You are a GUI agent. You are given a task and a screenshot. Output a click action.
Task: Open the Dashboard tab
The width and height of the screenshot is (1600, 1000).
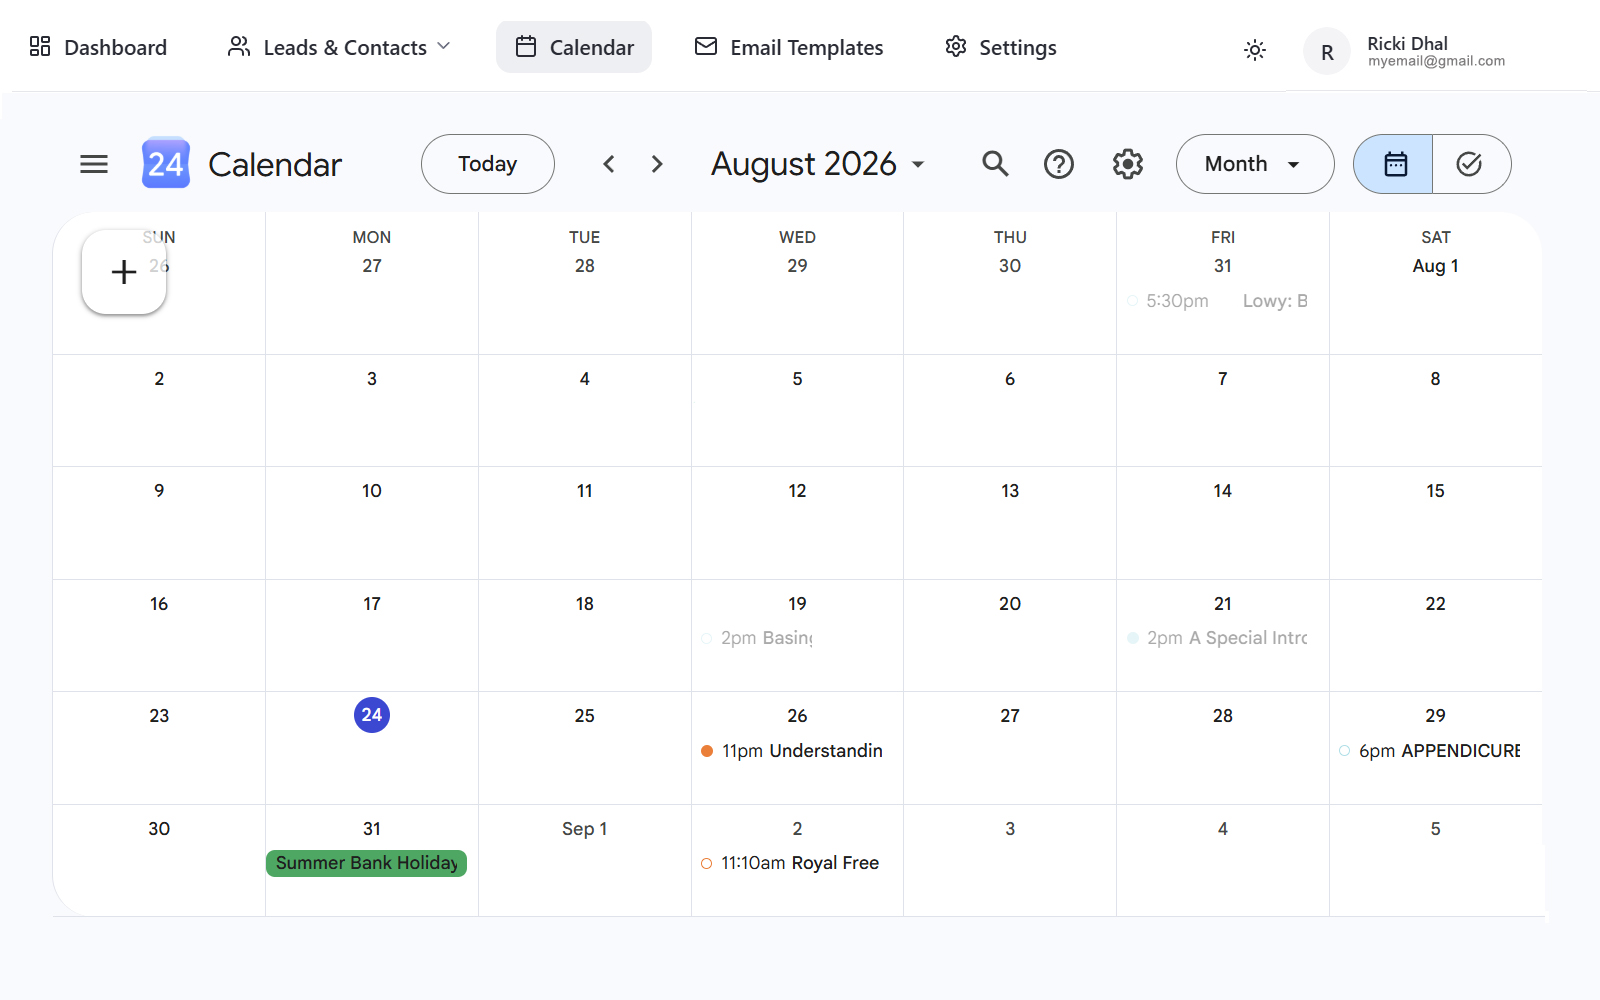coord(98,47)
